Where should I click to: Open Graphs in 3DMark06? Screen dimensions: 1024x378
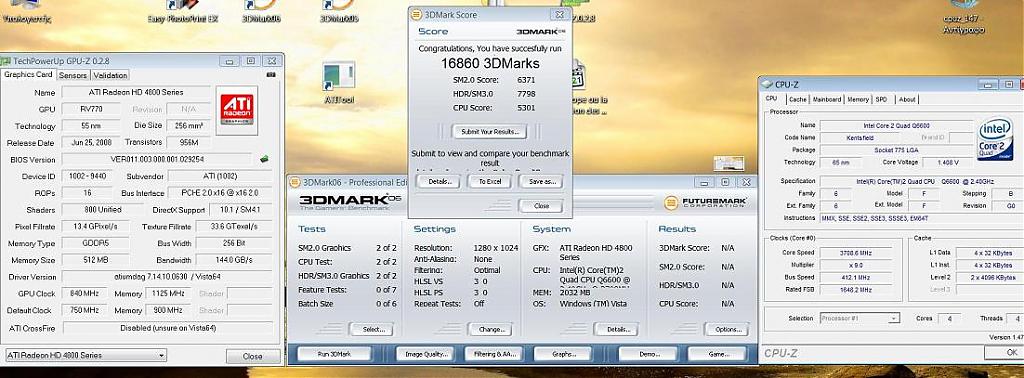coord(563,354)
